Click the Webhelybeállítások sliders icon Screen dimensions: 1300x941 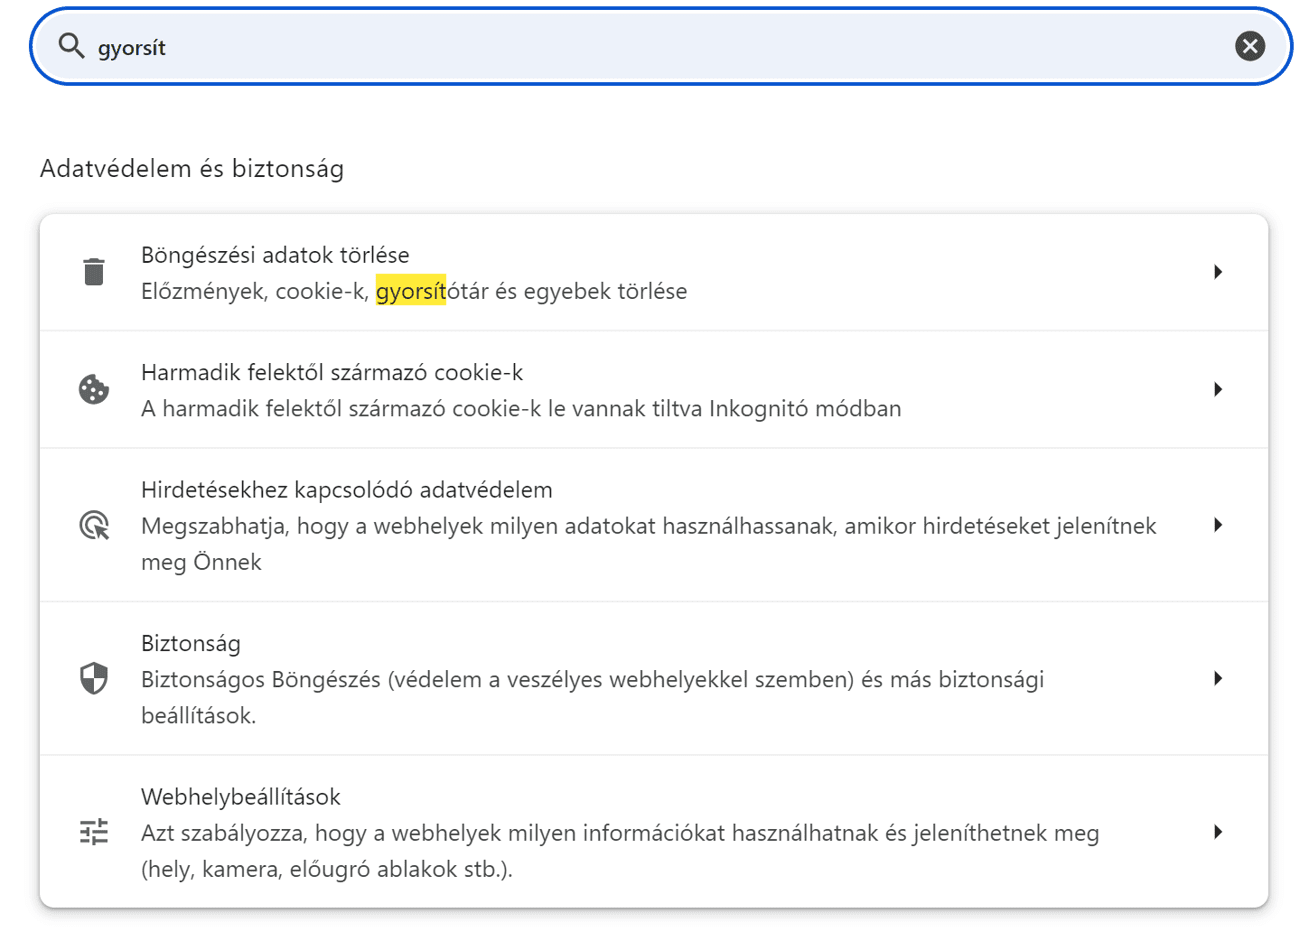click(x=94, y=832)
